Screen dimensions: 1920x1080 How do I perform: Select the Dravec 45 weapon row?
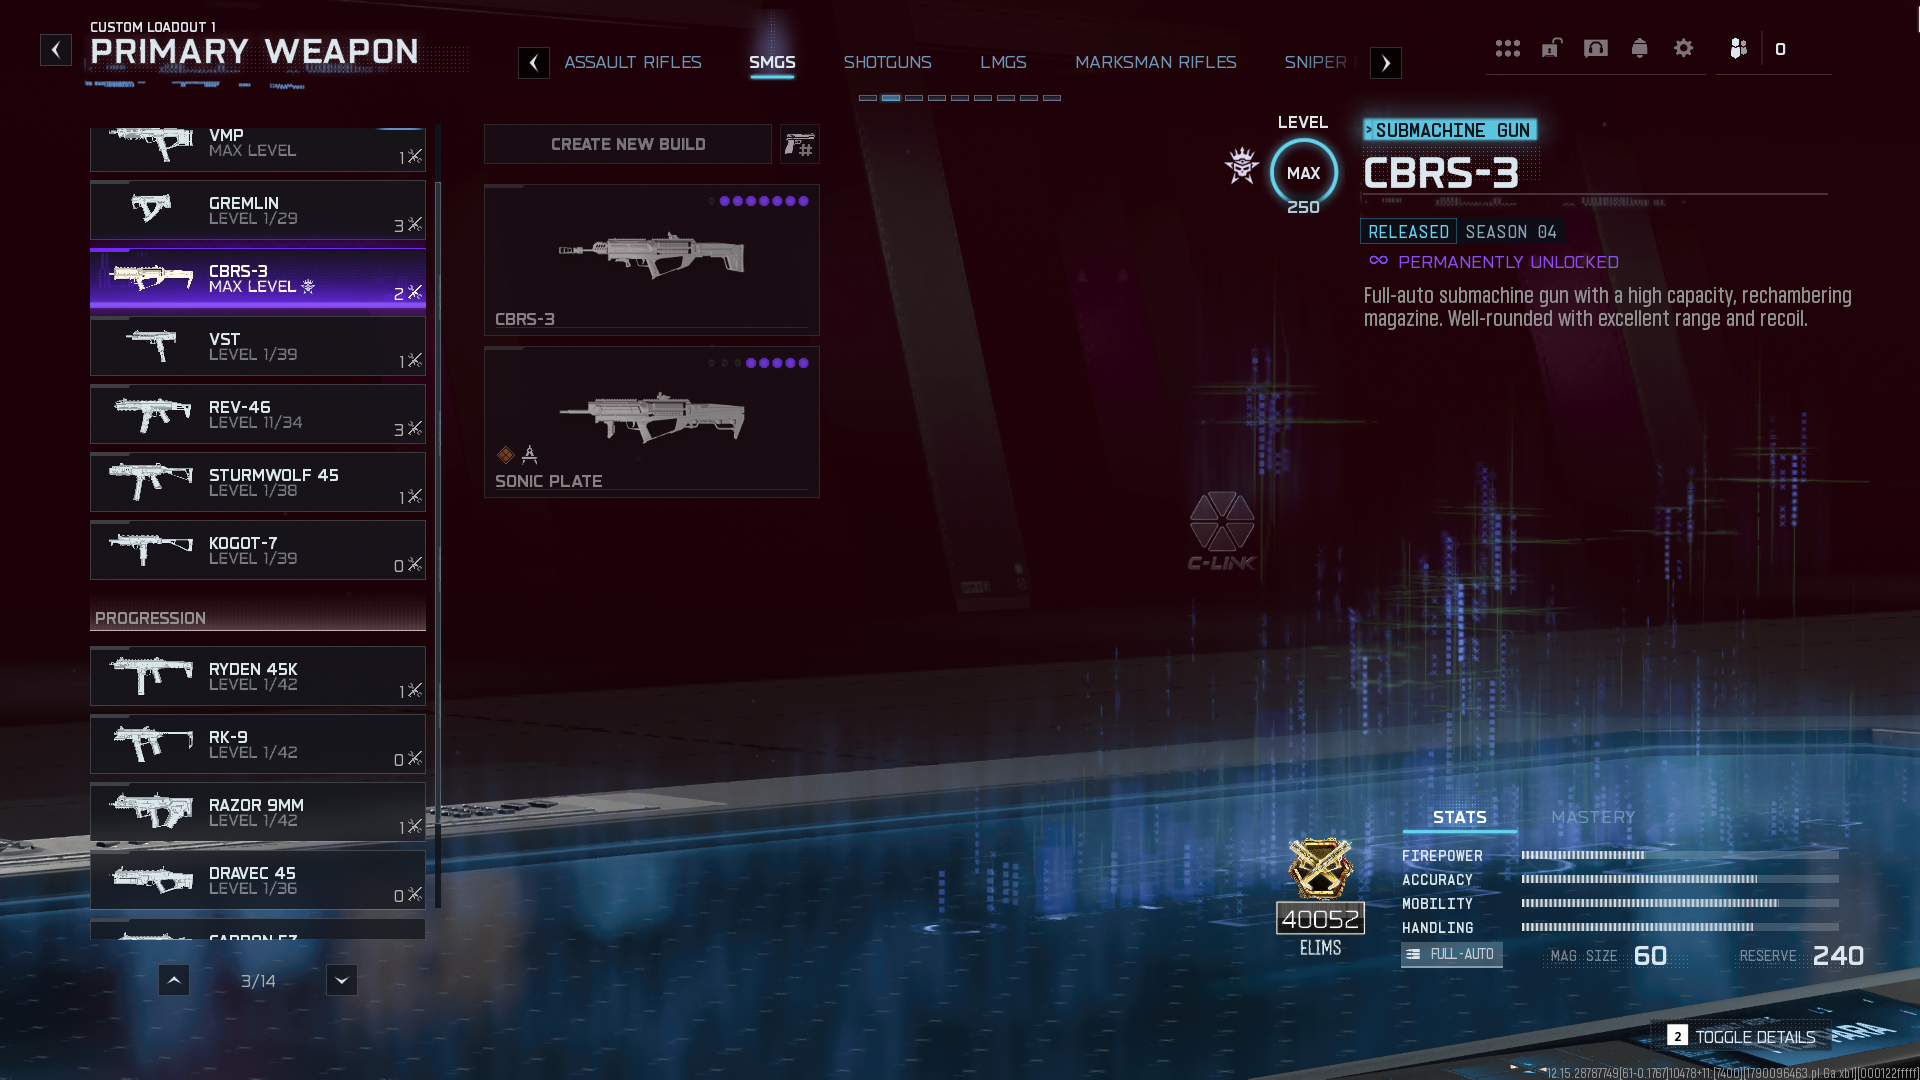pyautogui.click(x=258, y=881)
